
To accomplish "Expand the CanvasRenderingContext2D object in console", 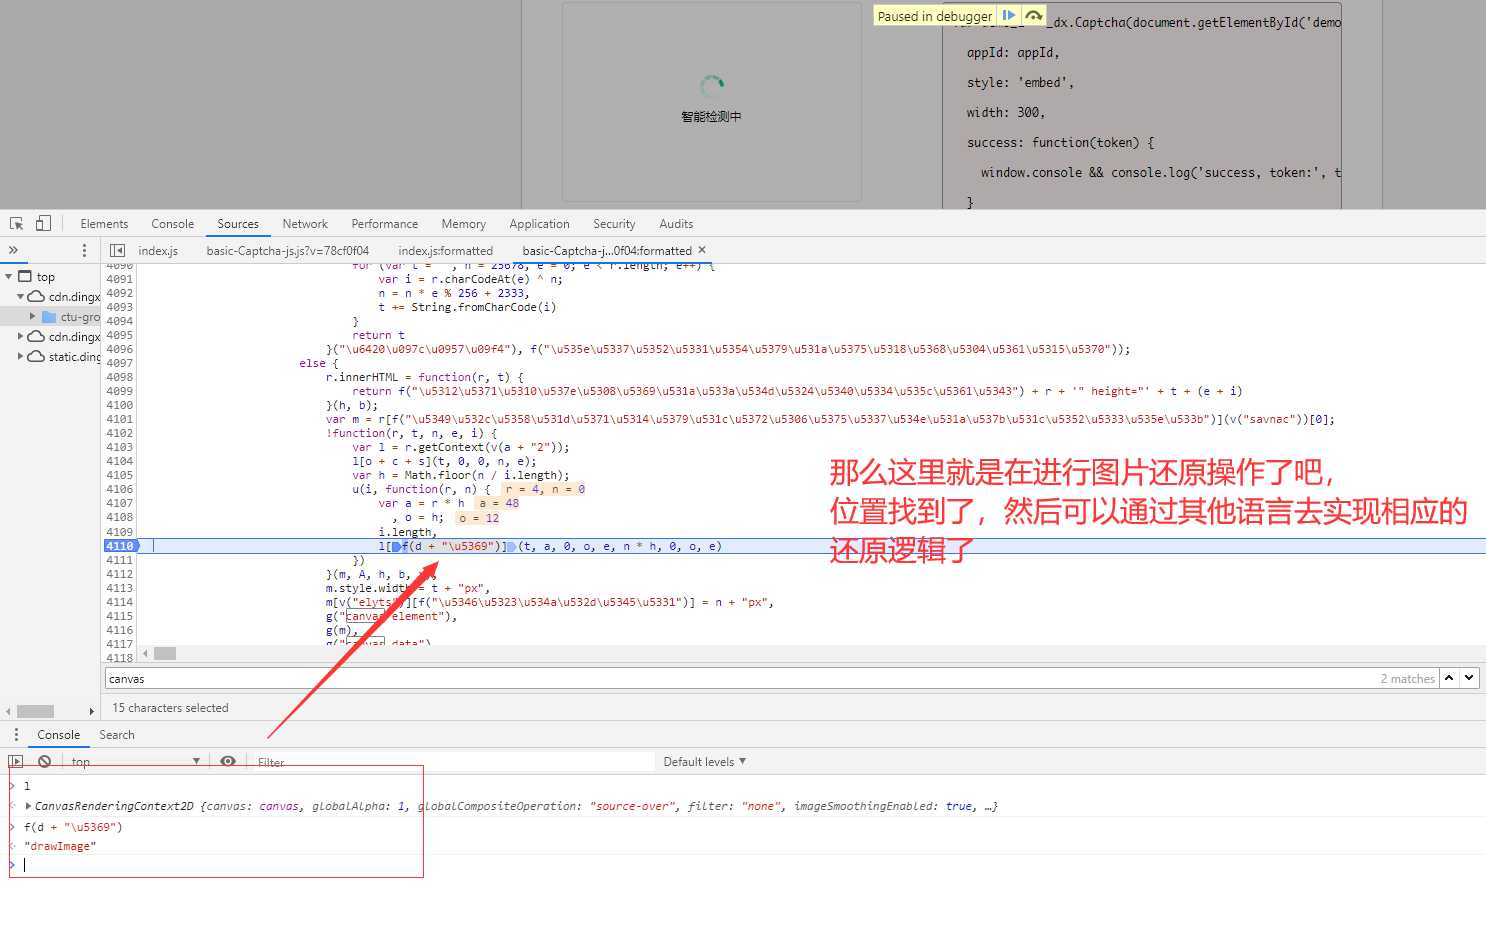I will pyautogui.click(x=28, y=806).
